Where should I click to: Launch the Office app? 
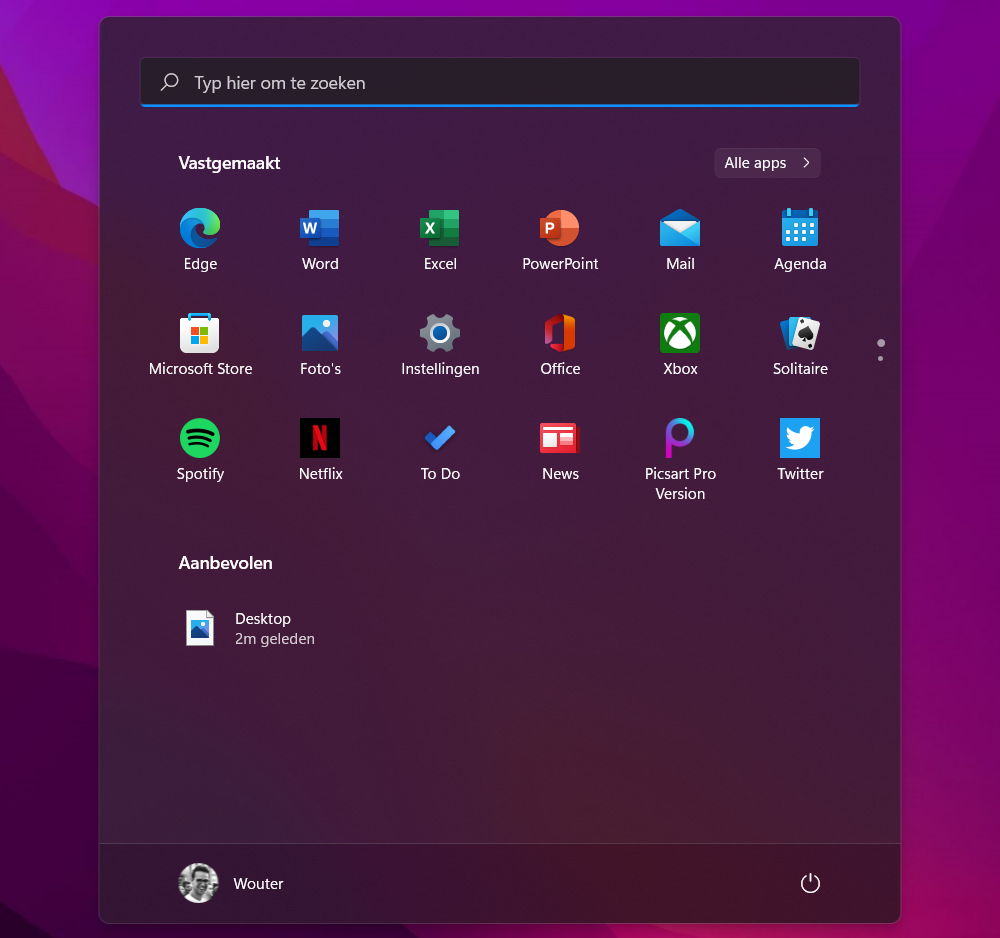click(x=560, y=333)
